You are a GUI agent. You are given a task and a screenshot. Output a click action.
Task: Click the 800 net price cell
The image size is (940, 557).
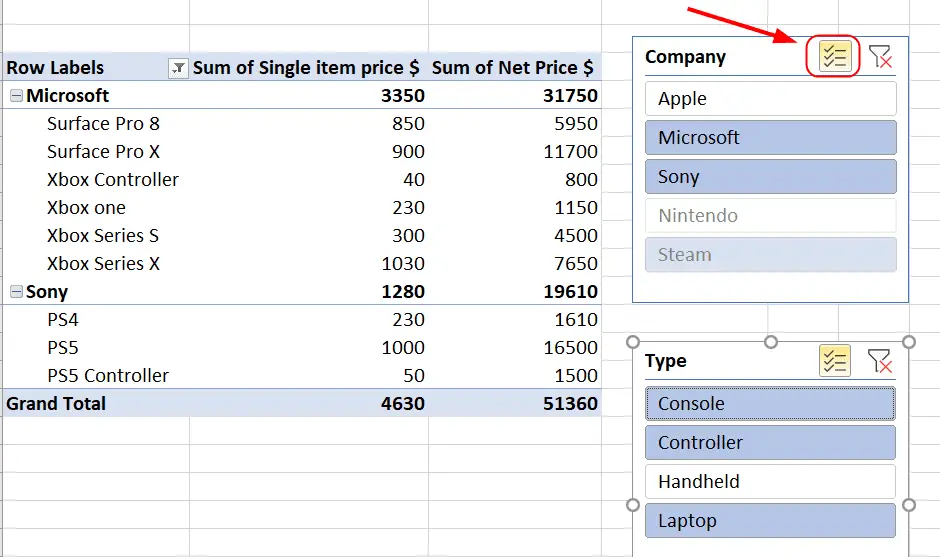click(x=581, y=179)
